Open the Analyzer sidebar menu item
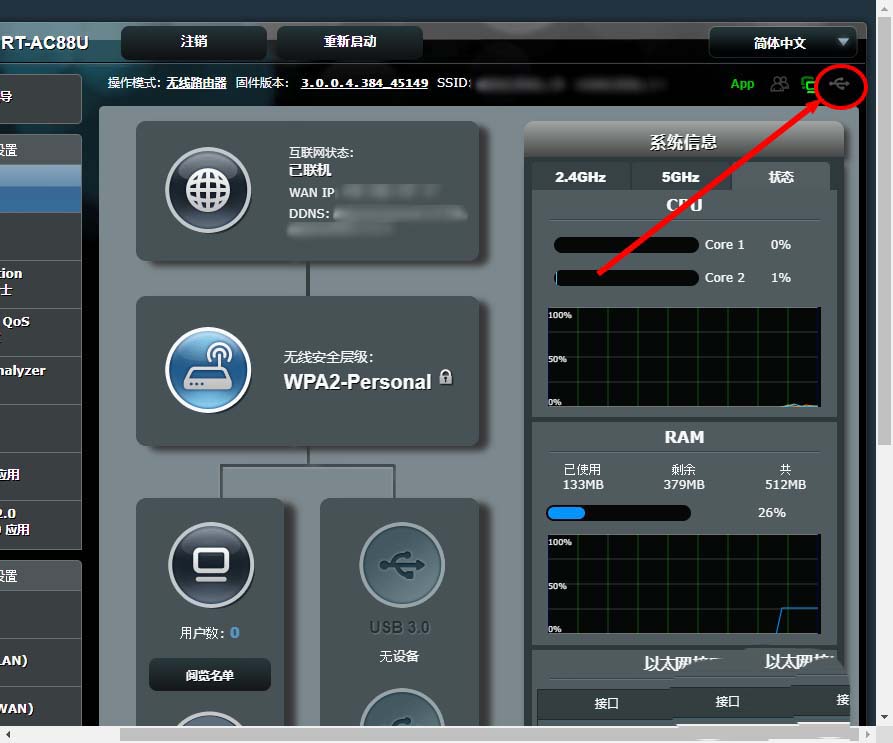 coord(40,380)
